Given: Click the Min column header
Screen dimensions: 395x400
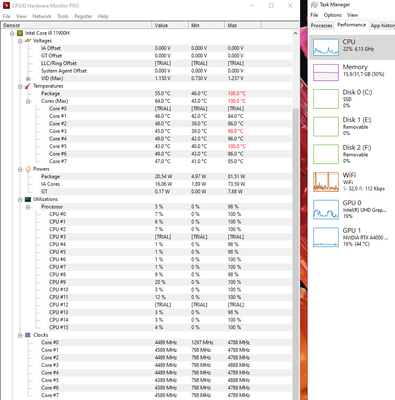Looking at the screenshot, I should point(207,25).
